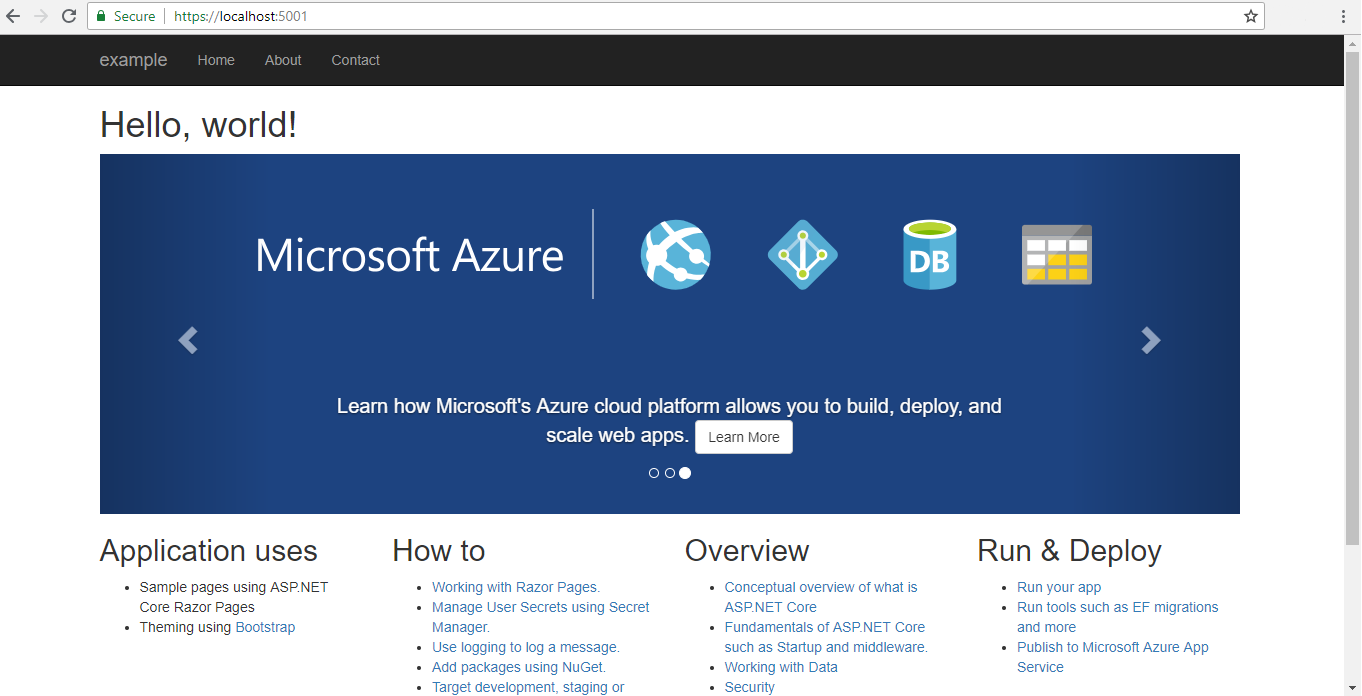Advance the carousel with the right chevron
This screenshot has height=696, width=1362.
click(x=1150, y=340)
